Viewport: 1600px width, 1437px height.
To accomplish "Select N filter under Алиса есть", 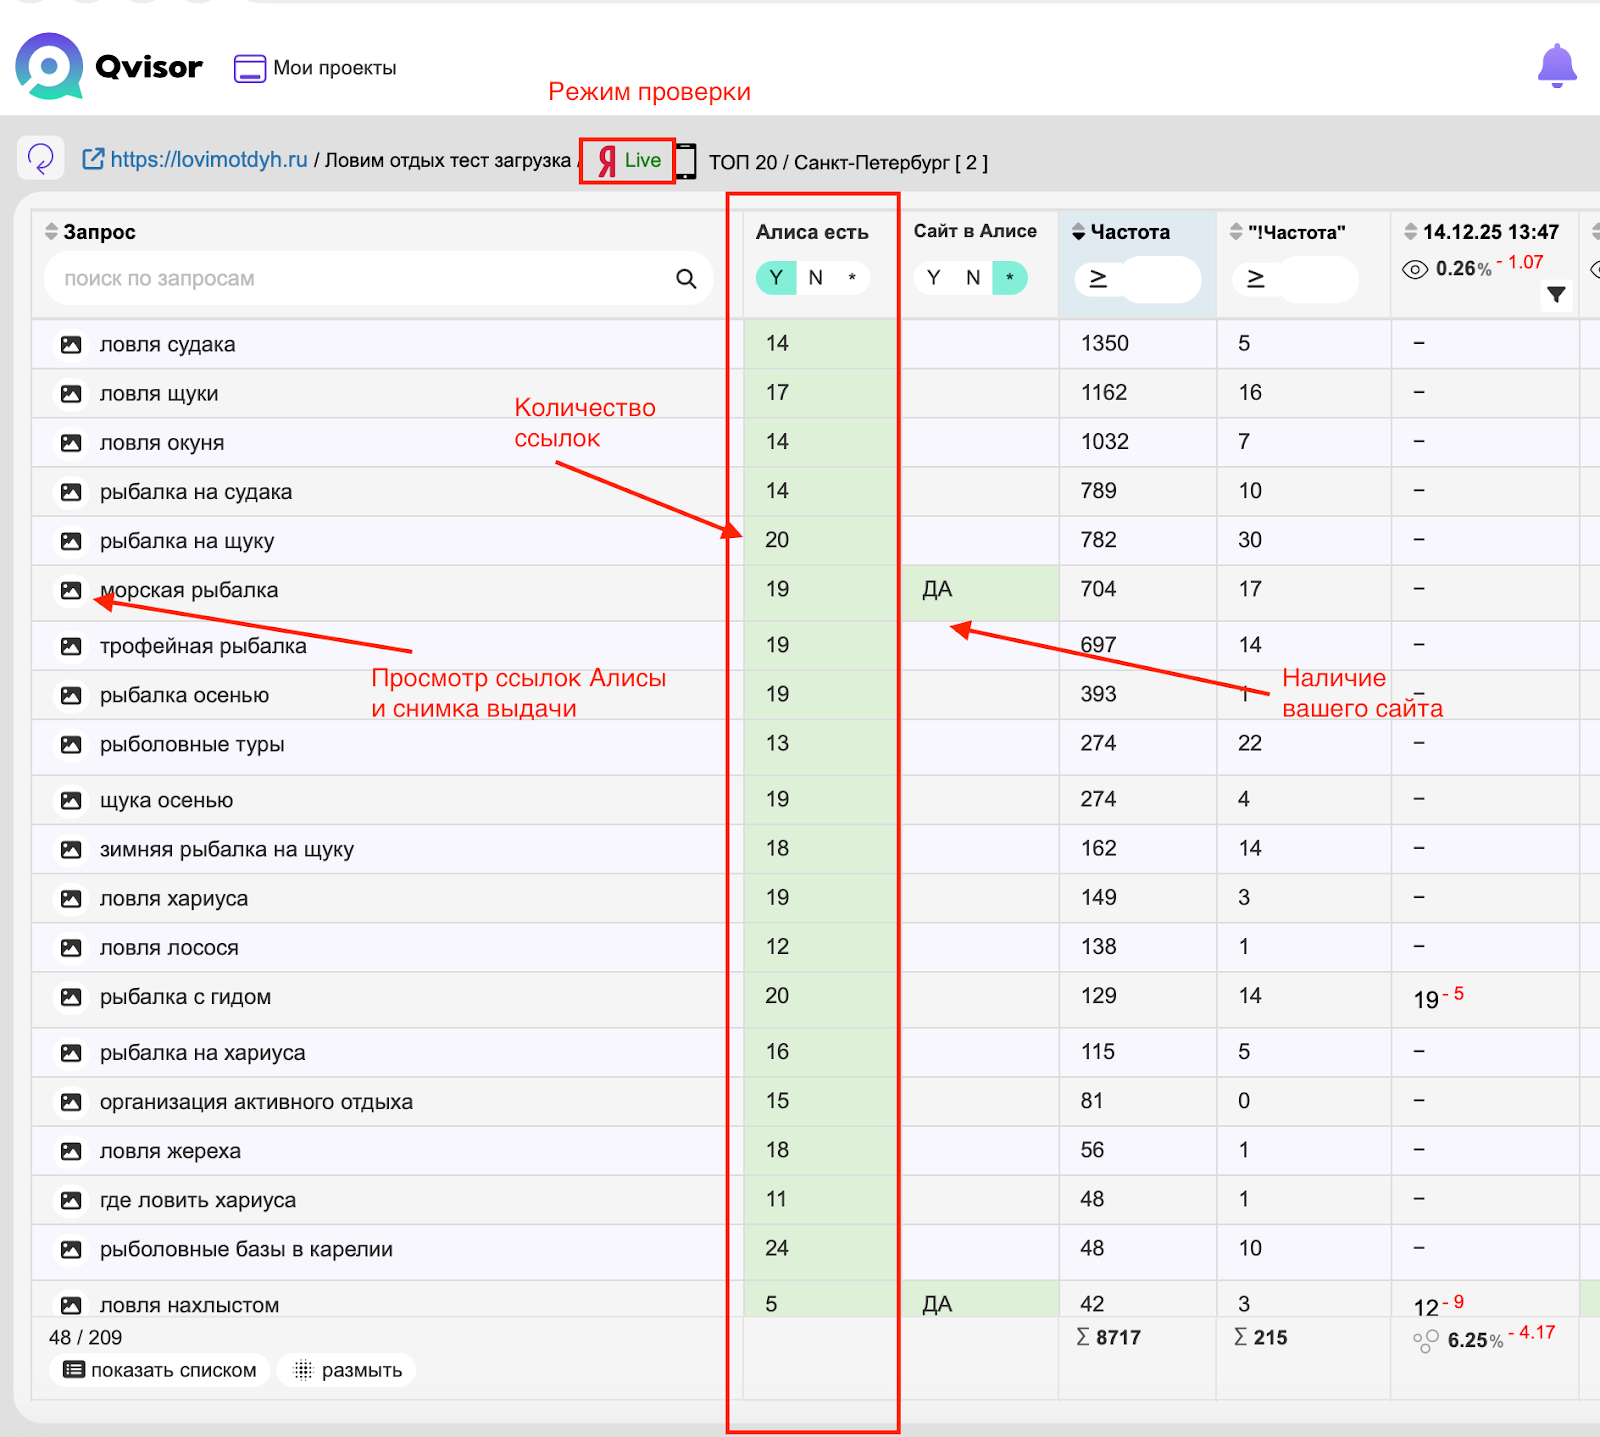I will (x=816, y=278).
